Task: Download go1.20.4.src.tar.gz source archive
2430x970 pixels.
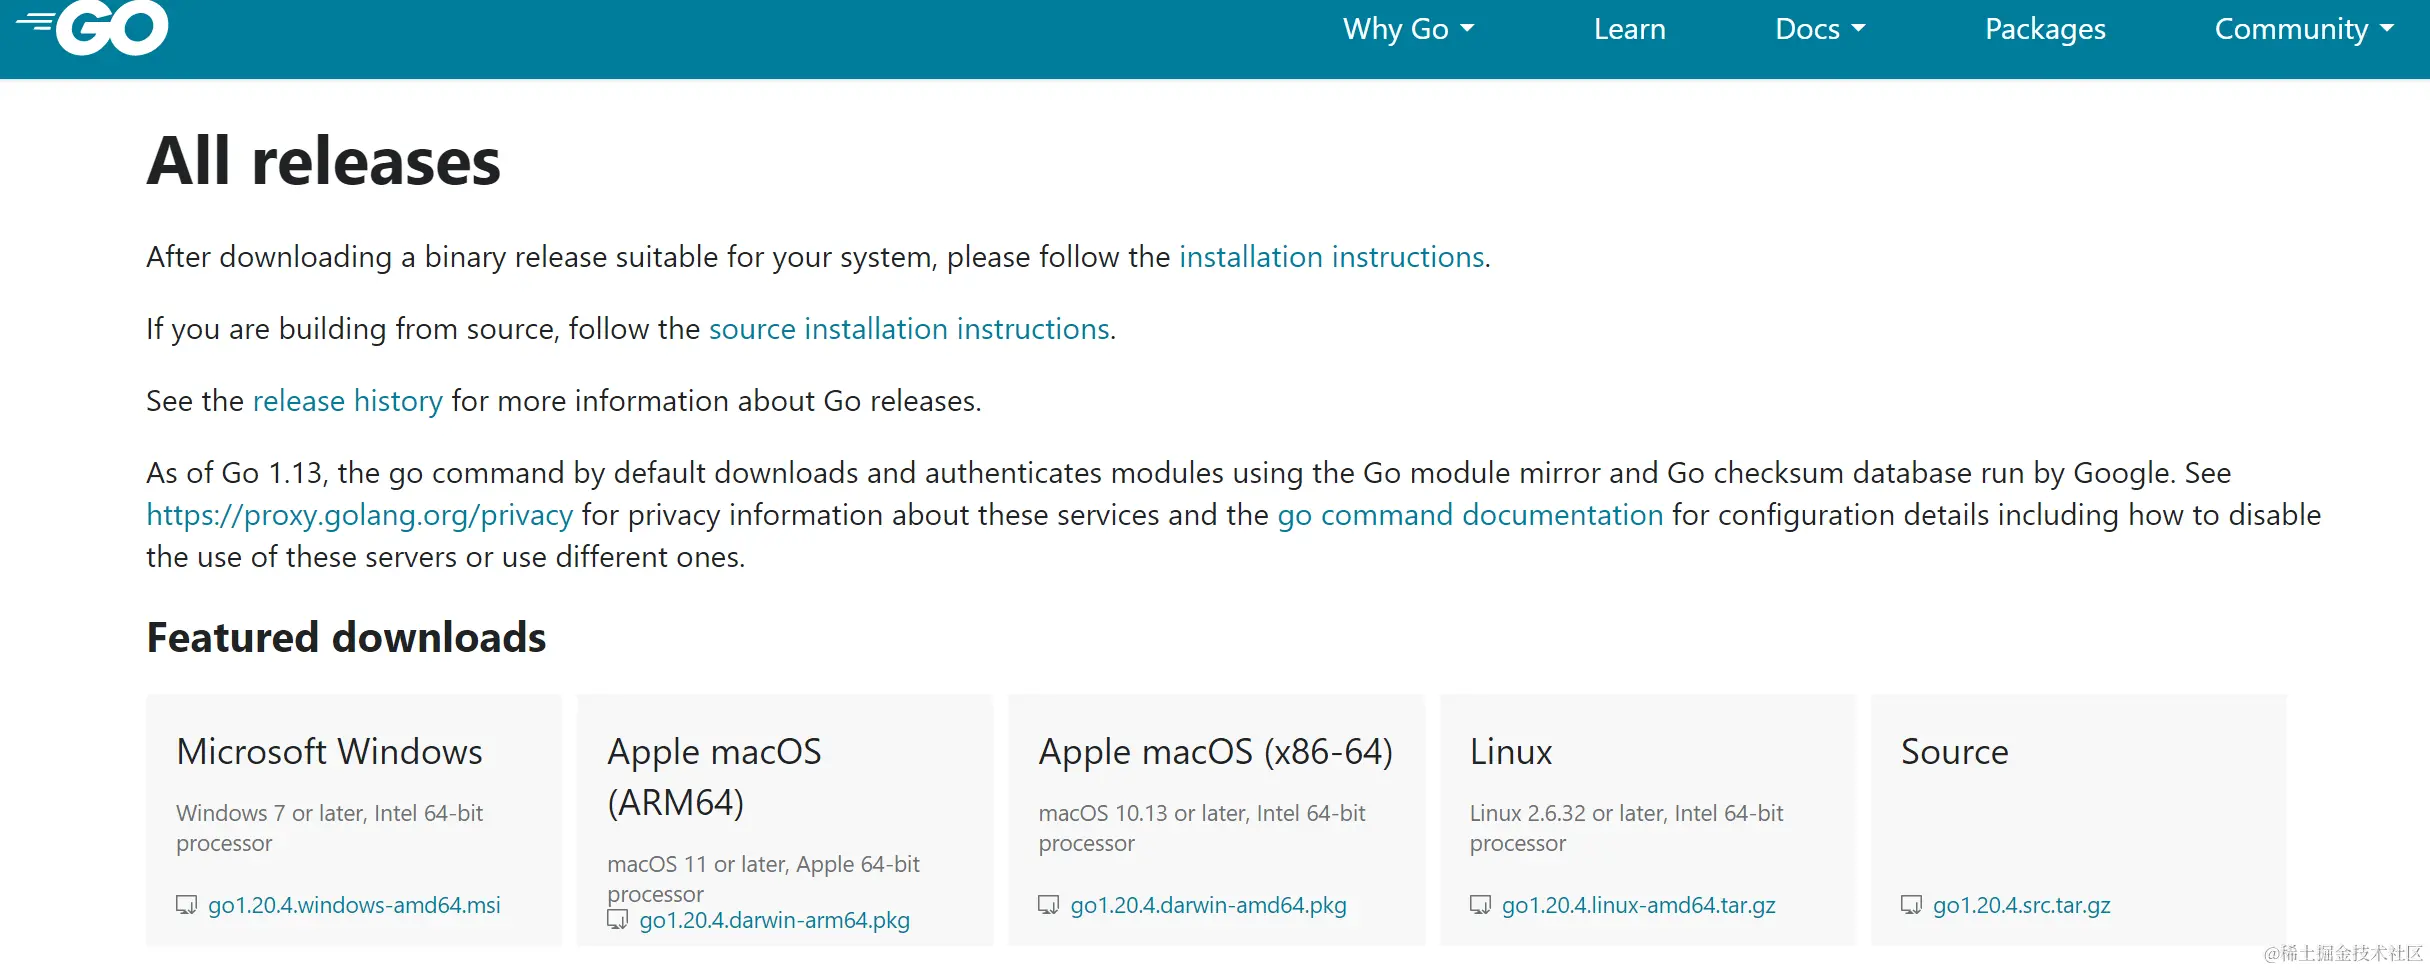Action: point(2021,905)
